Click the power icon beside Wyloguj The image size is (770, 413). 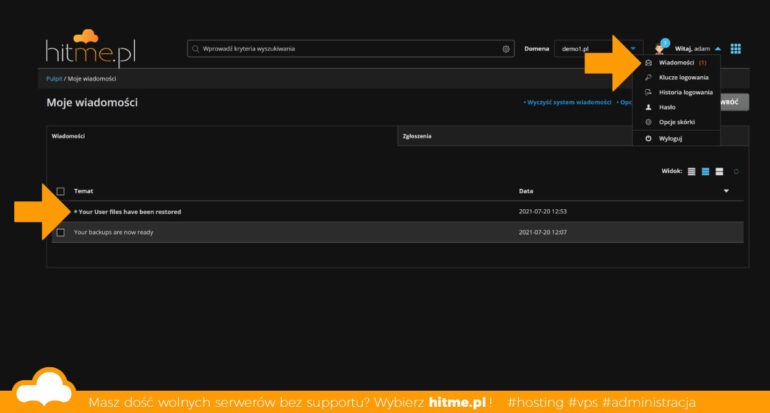[648, 138]
